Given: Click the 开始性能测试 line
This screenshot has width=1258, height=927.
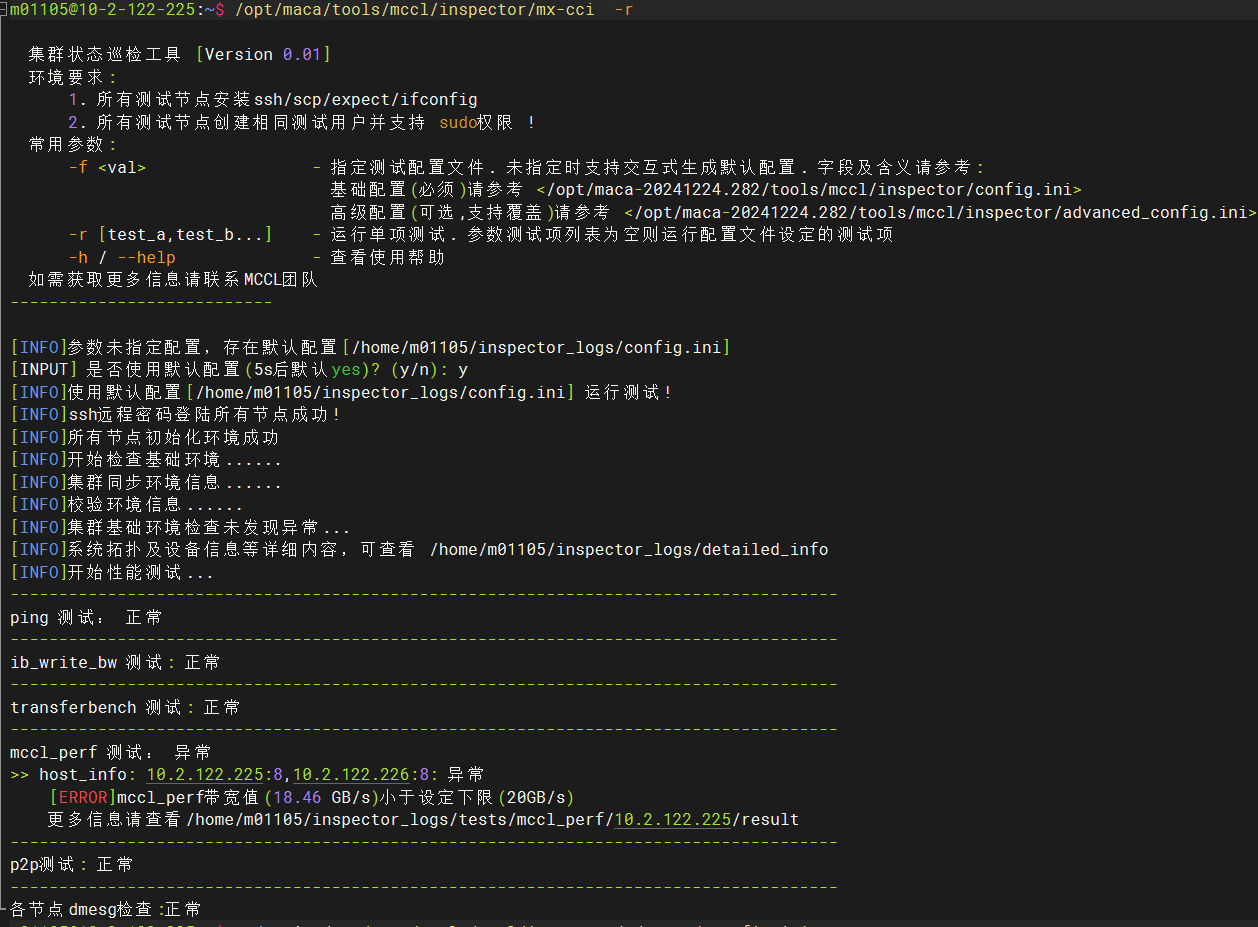Looking at the screenshot, I should point(112,573).
